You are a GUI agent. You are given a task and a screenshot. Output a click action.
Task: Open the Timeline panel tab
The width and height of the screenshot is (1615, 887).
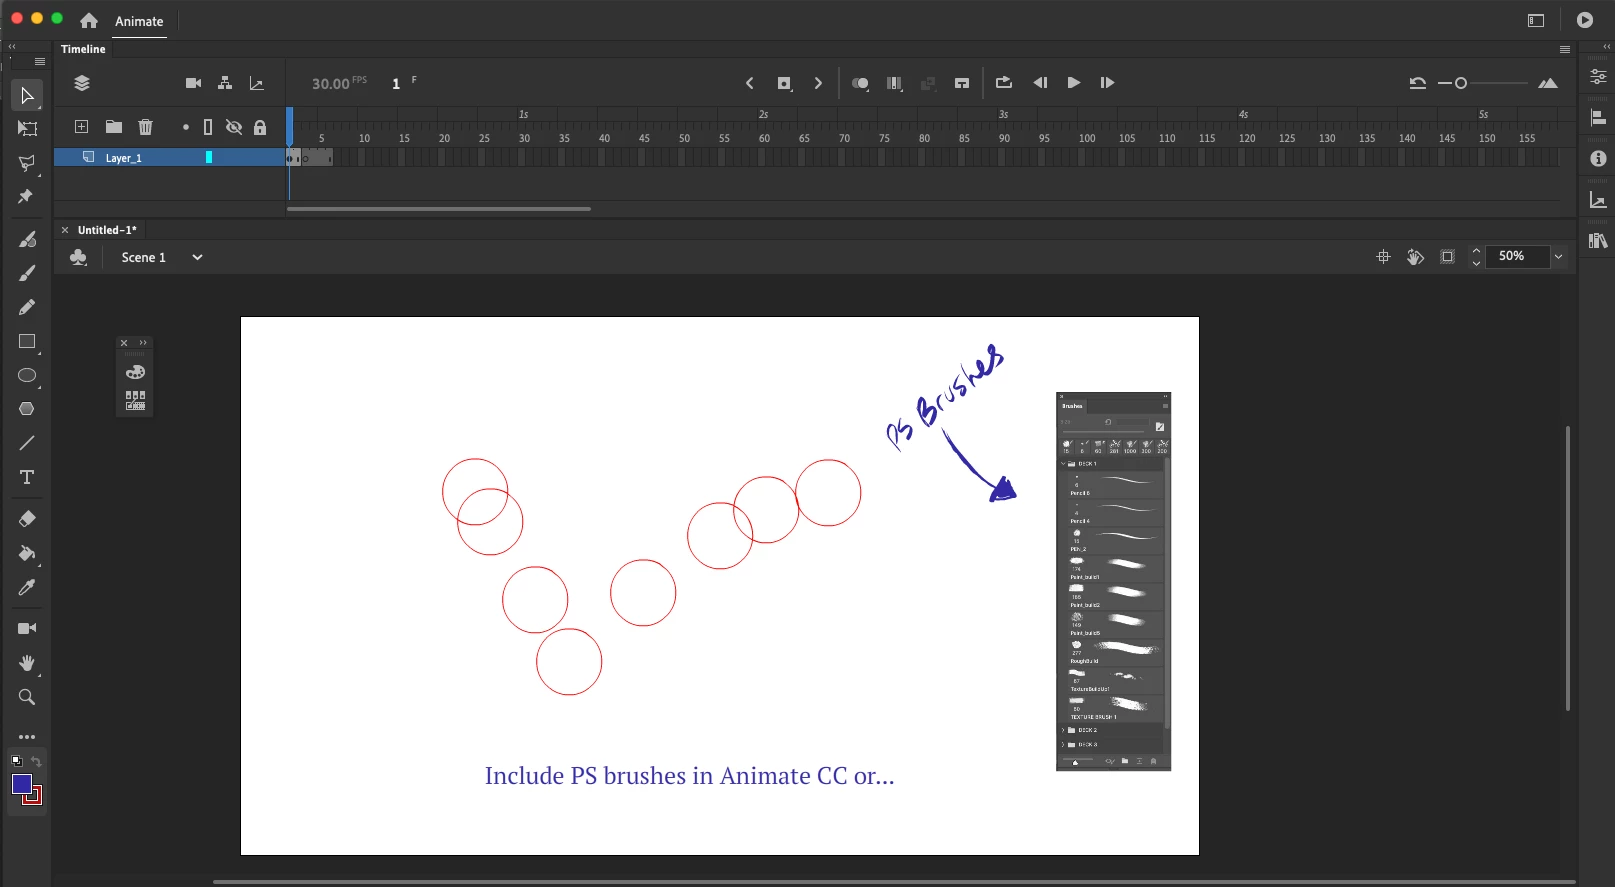(x=83, y=49)
